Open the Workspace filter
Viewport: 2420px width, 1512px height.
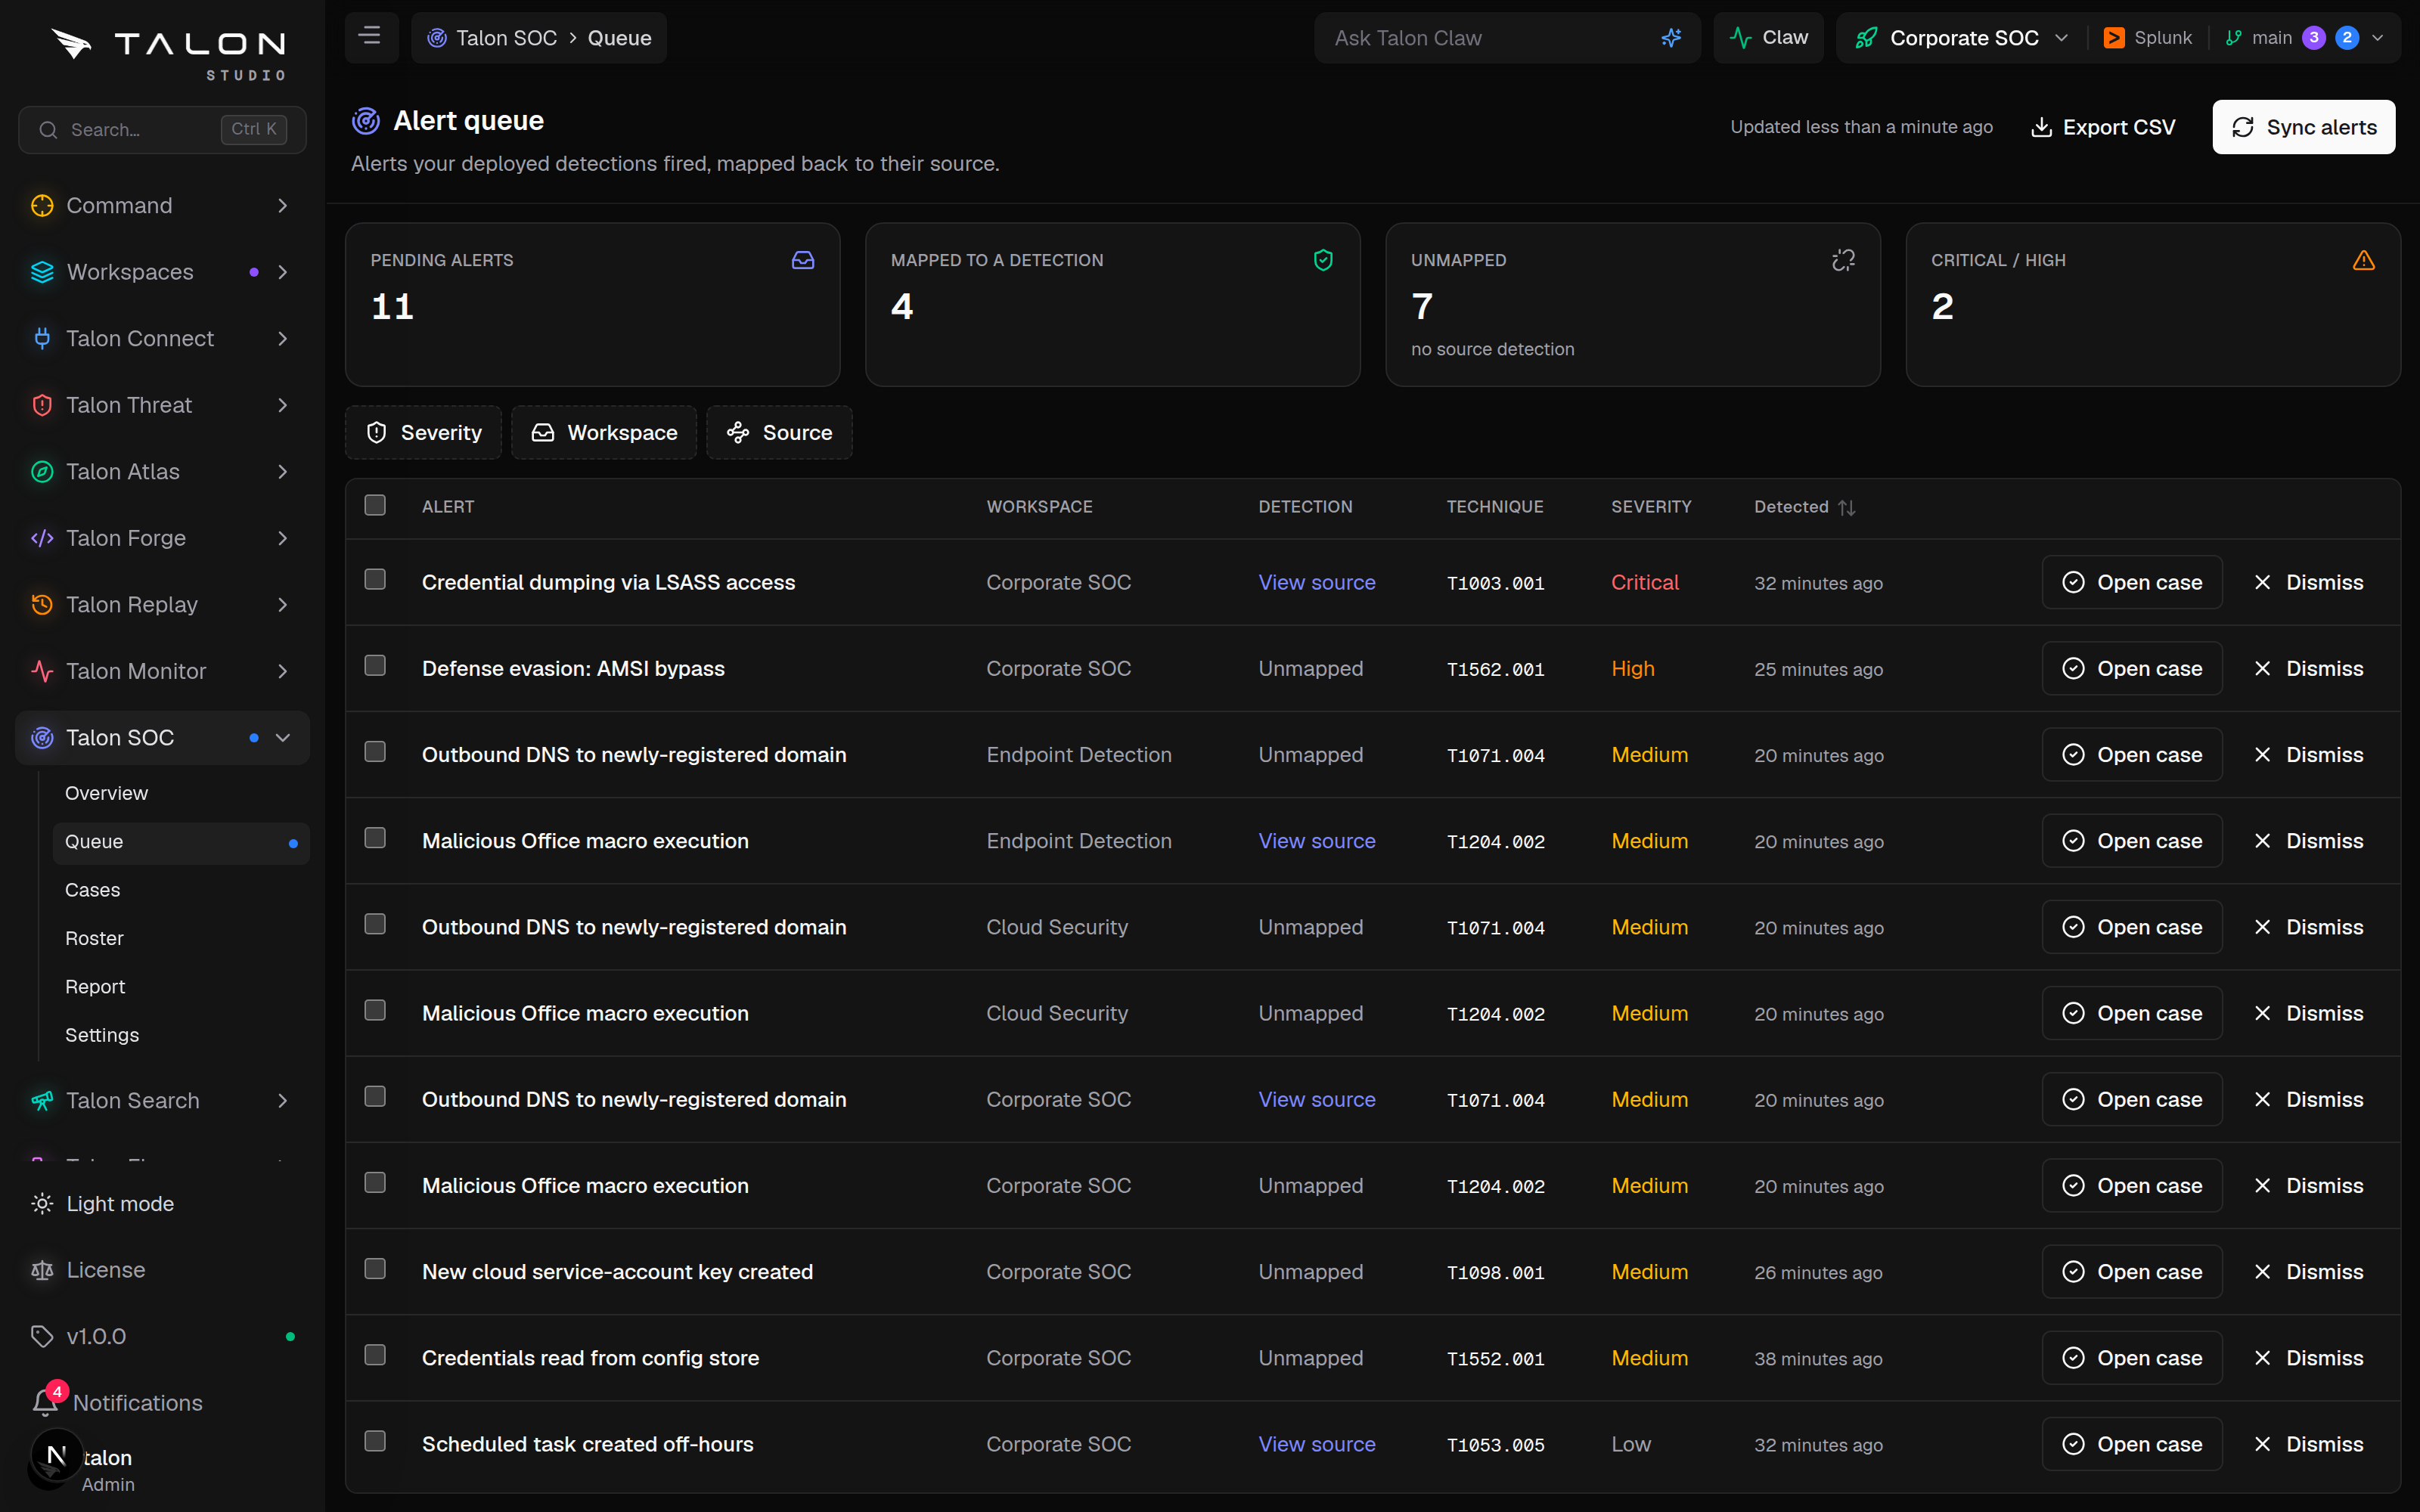pos(604,432)
